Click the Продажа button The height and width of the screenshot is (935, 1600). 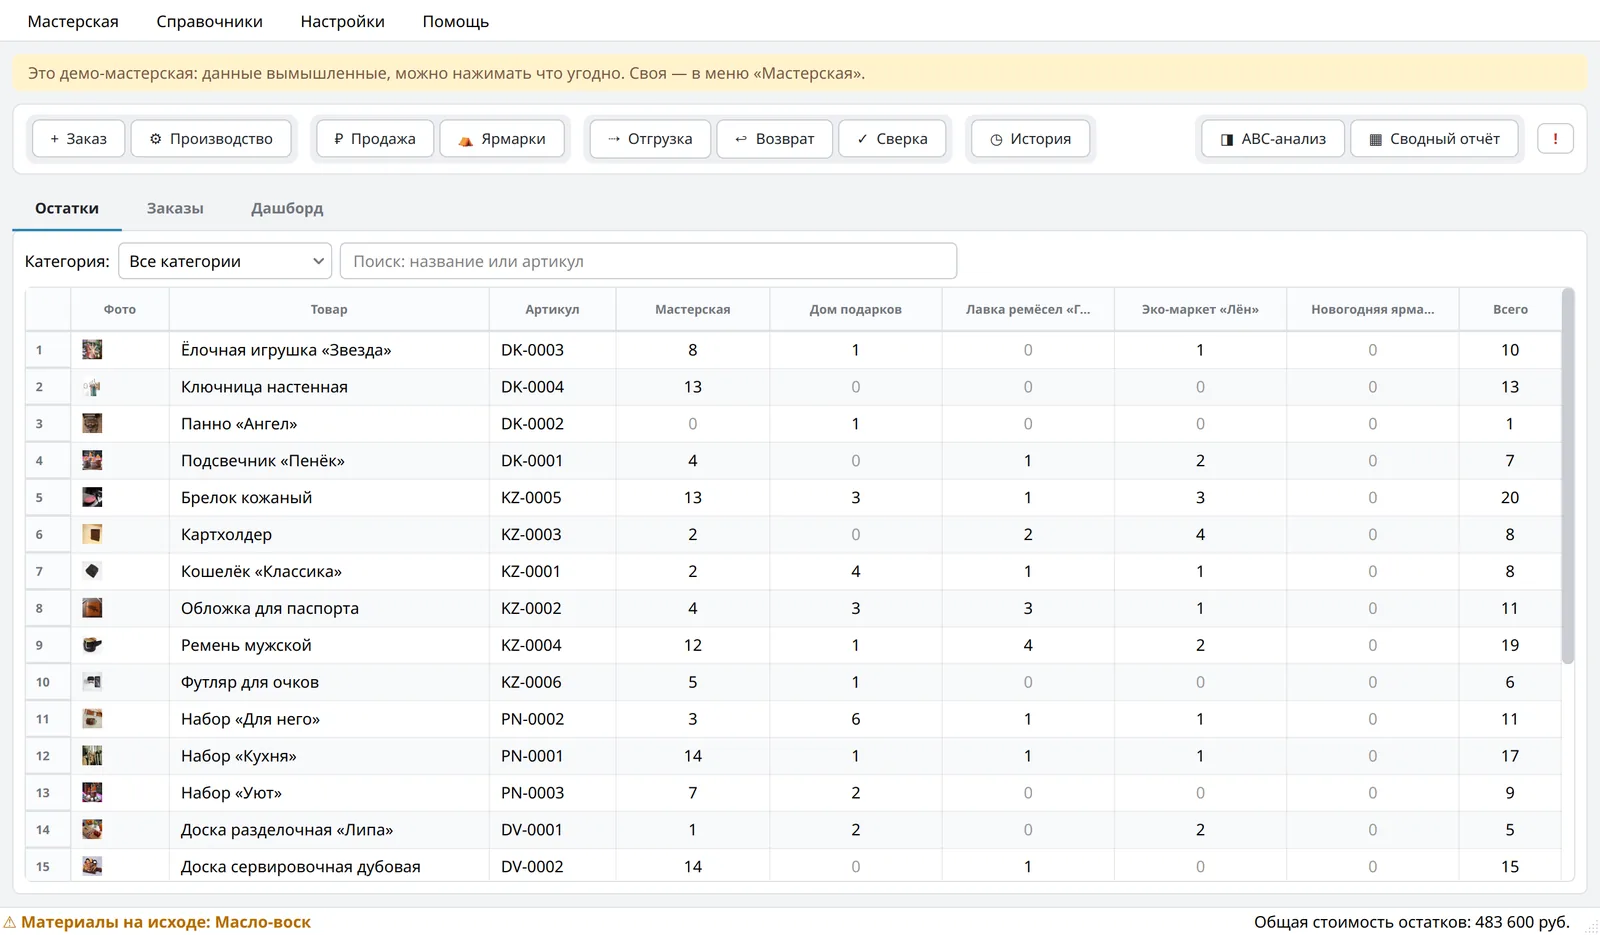[375, 139]
